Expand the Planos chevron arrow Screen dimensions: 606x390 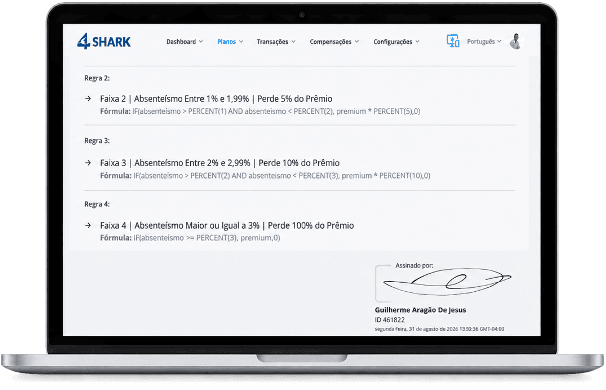(x=241, y=41)
